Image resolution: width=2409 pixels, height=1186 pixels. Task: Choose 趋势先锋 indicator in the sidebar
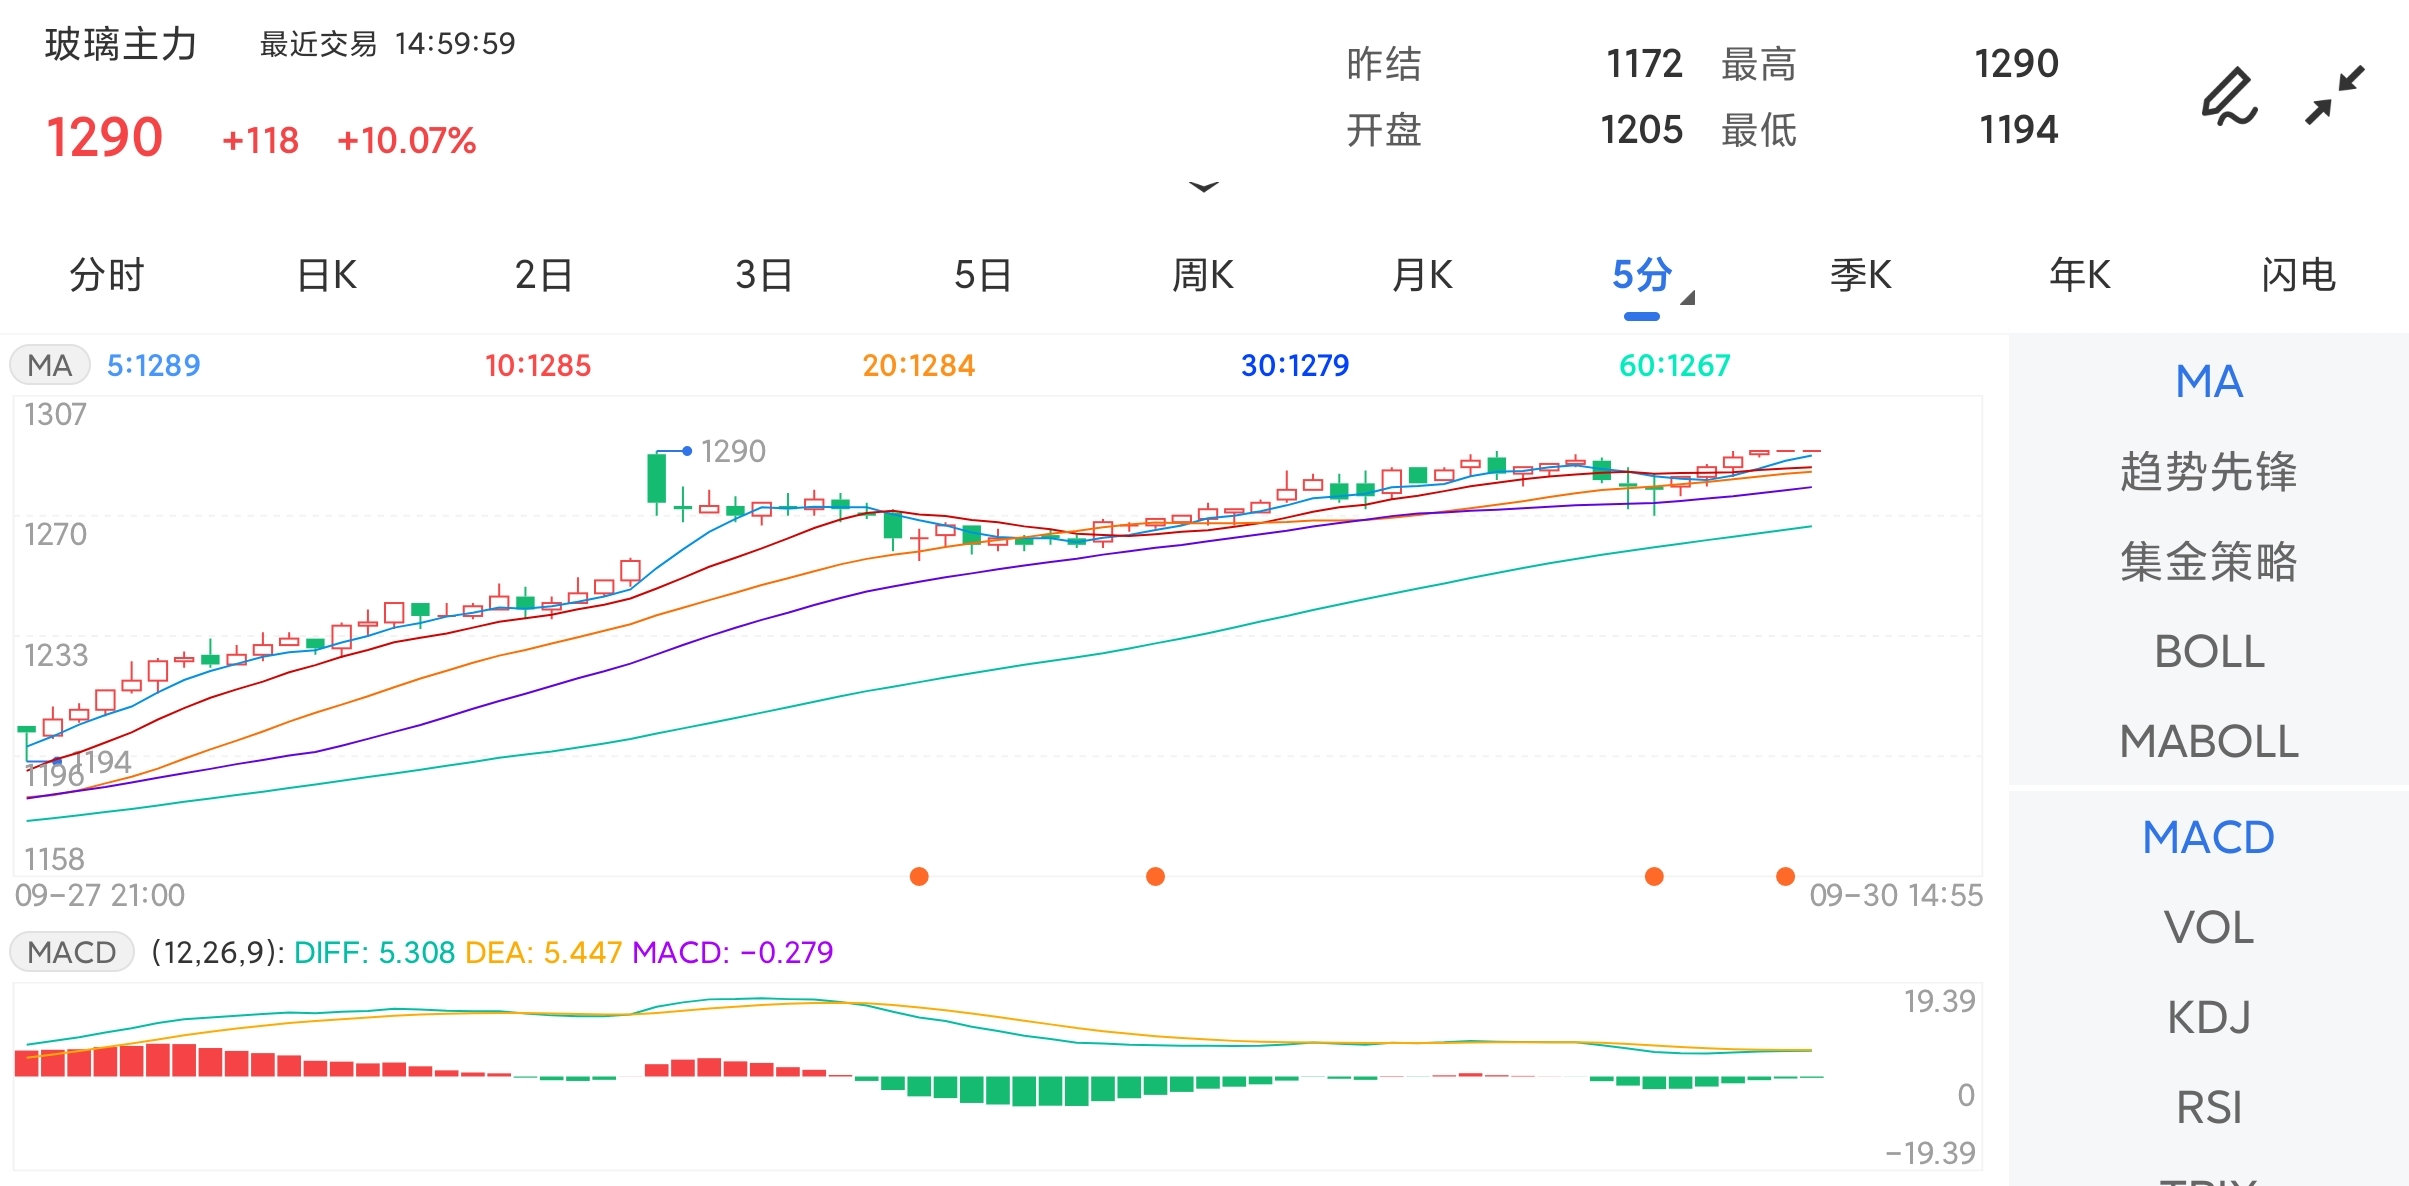[x=2209, y=471]
